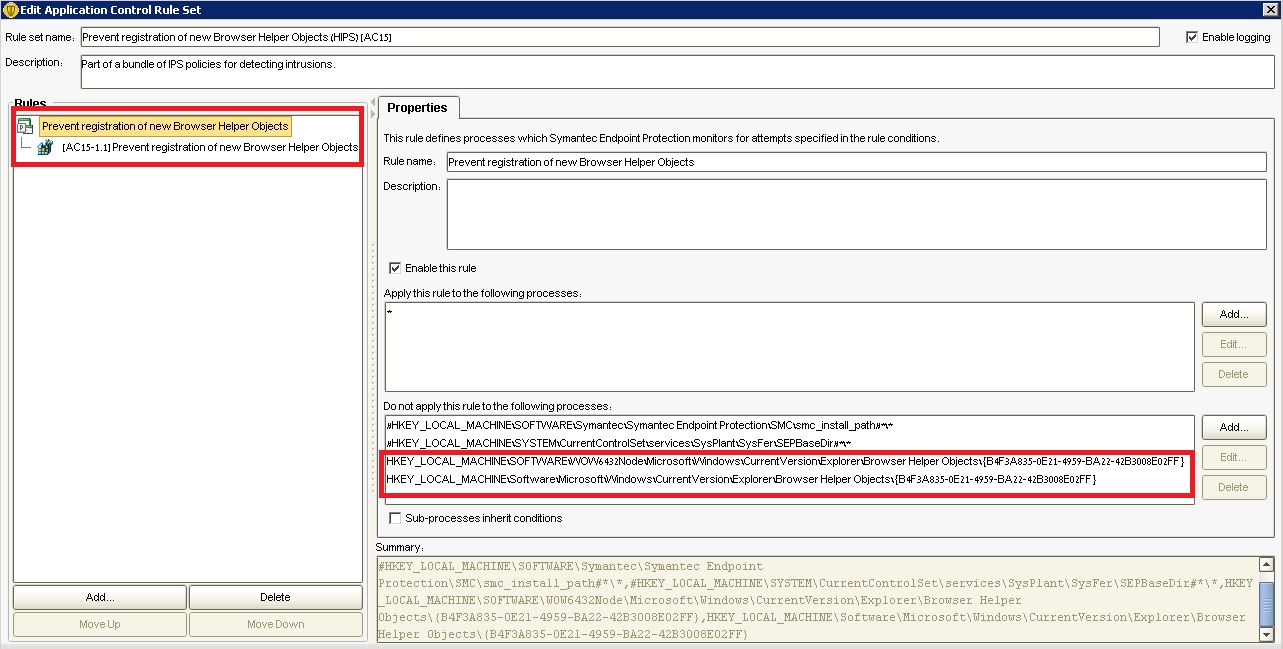This screenshot has height=649, width=1283.
Task: Click the rule set icon in Rules tree
Action: click(x=25, y=126)
